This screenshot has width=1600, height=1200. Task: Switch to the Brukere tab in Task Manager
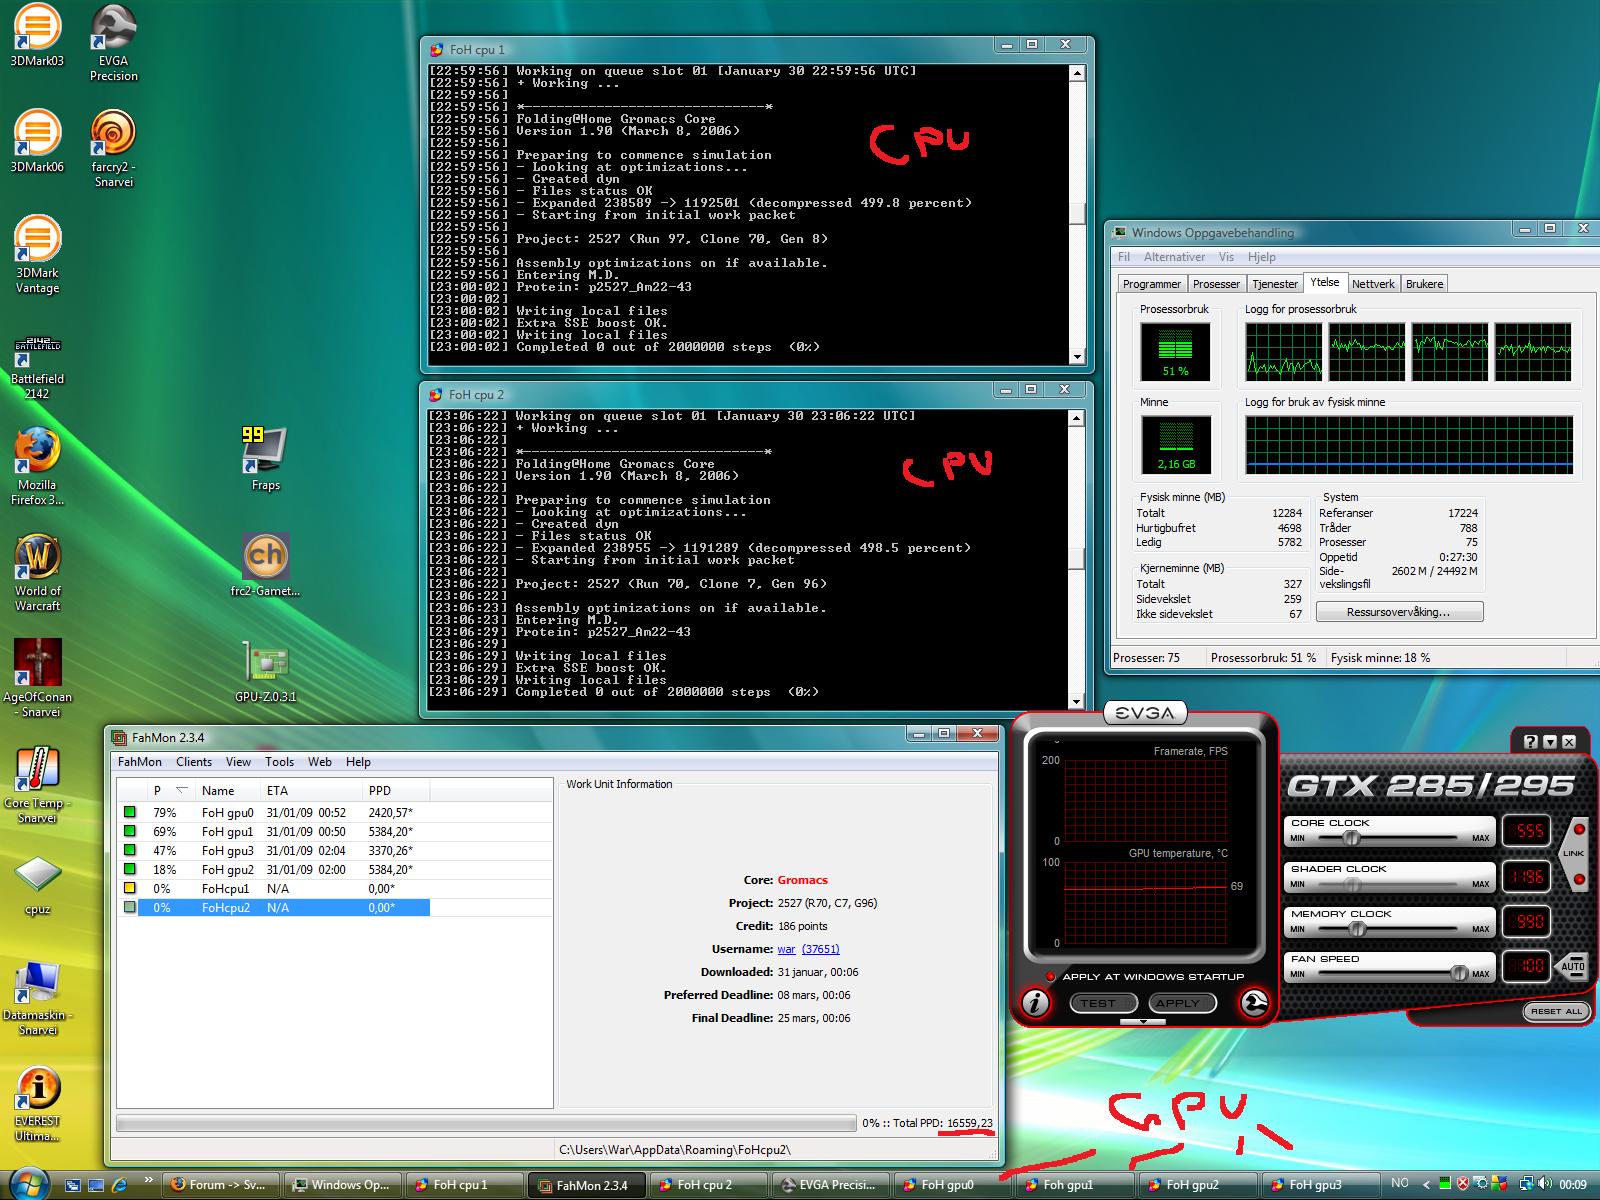click(1424, 284)
